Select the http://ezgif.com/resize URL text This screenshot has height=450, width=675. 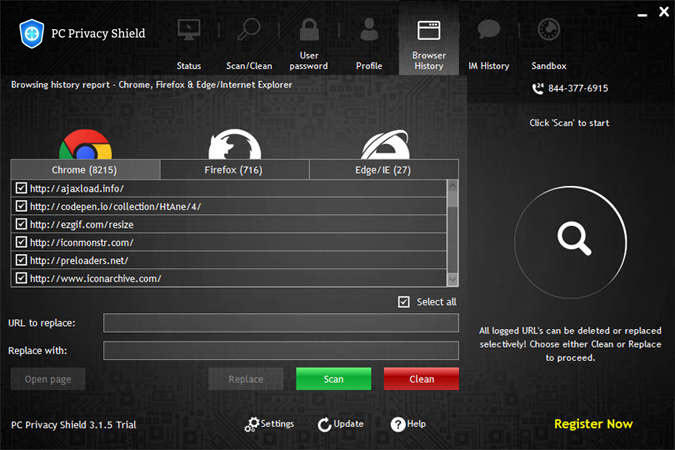[82, 225]
